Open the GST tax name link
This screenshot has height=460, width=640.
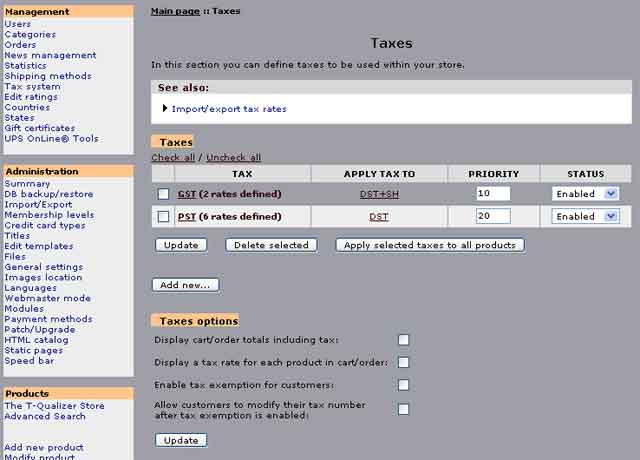coord(187,194)
